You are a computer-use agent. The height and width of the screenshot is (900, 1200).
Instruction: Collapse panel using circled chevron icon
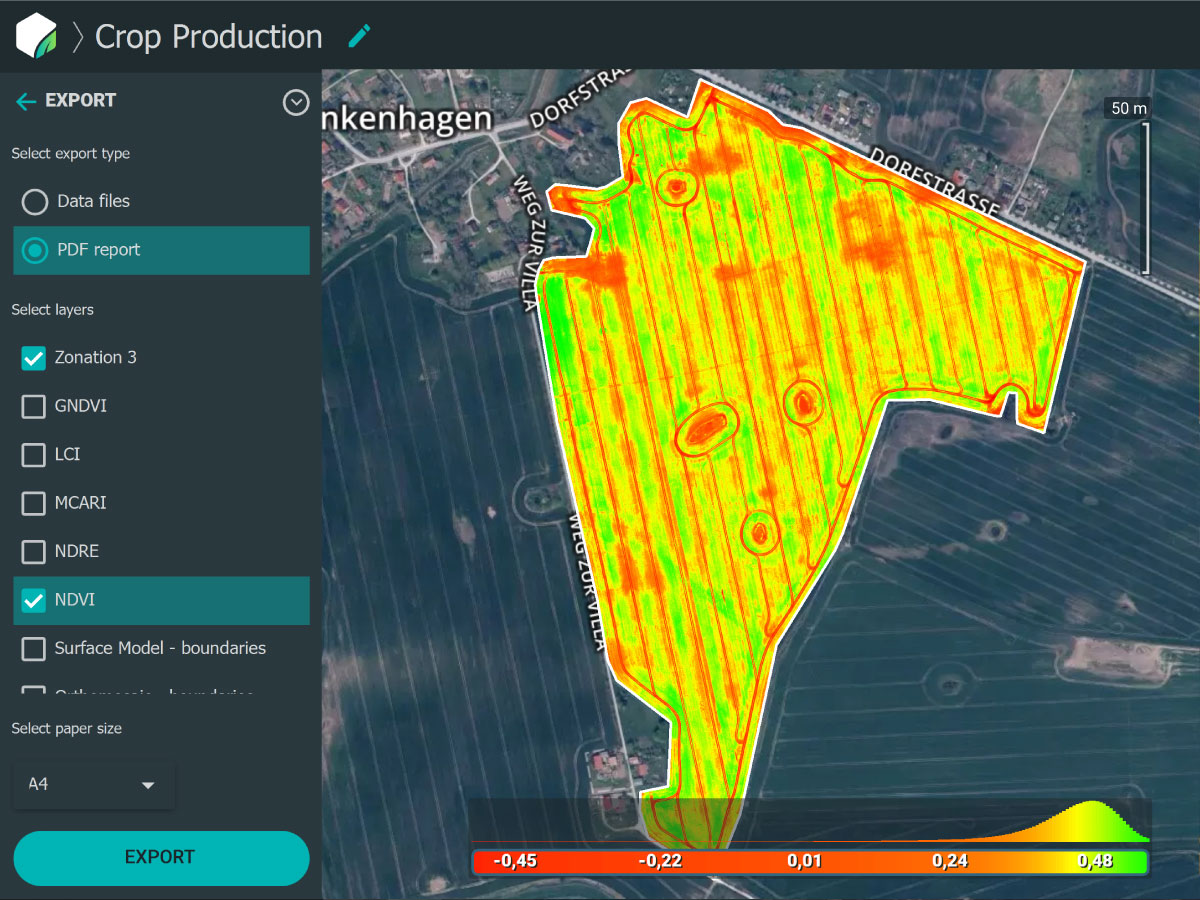(296, 102)
